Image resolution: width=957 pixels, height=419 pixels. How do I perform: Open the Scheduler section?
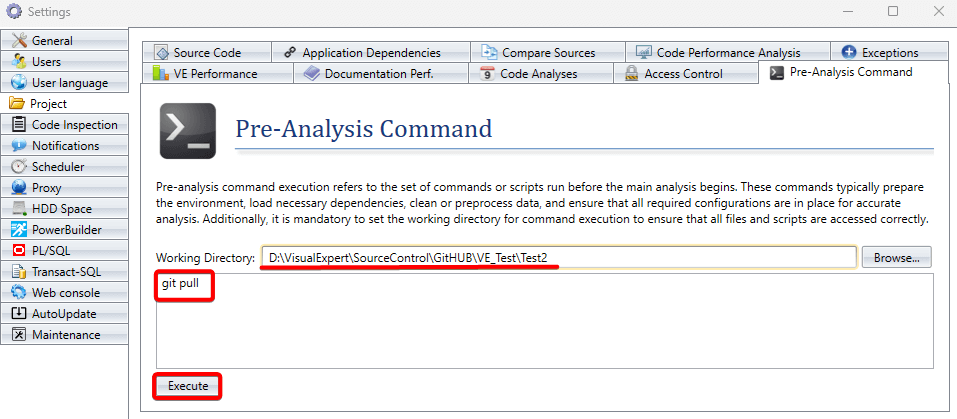click(64, 167)
